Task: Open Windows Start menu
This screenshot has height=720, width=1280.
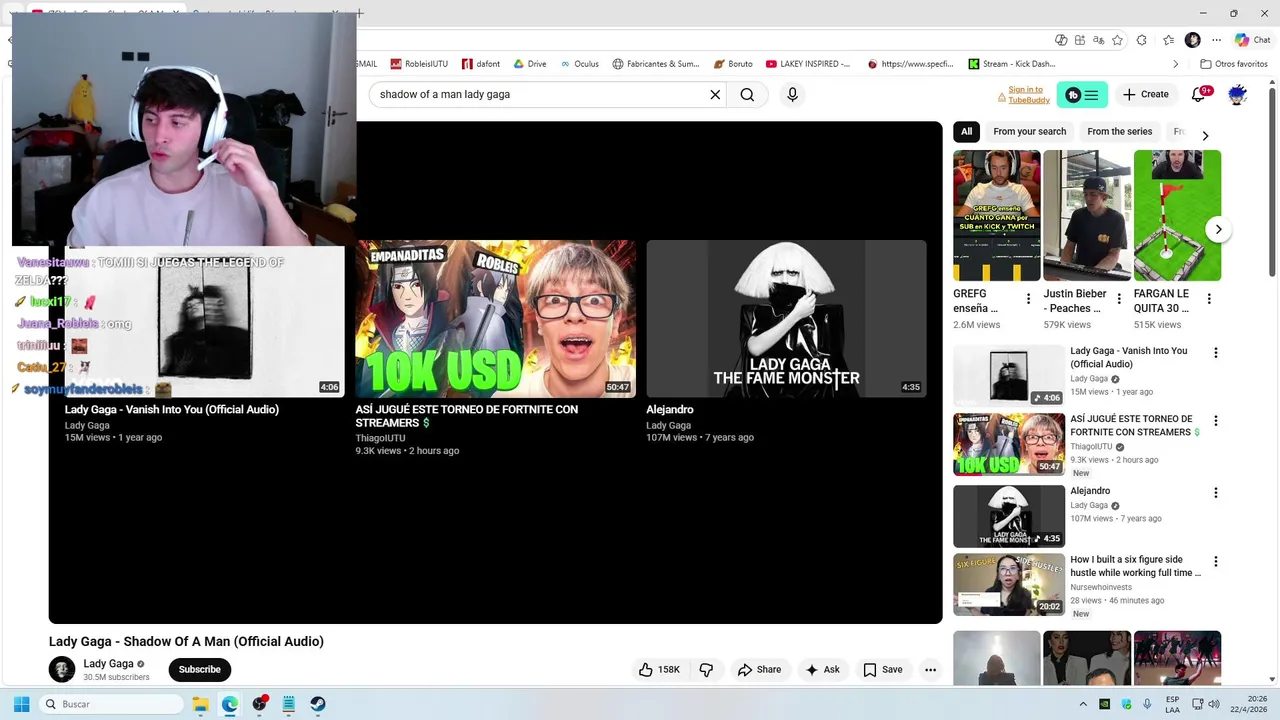Action: [21, 704]
